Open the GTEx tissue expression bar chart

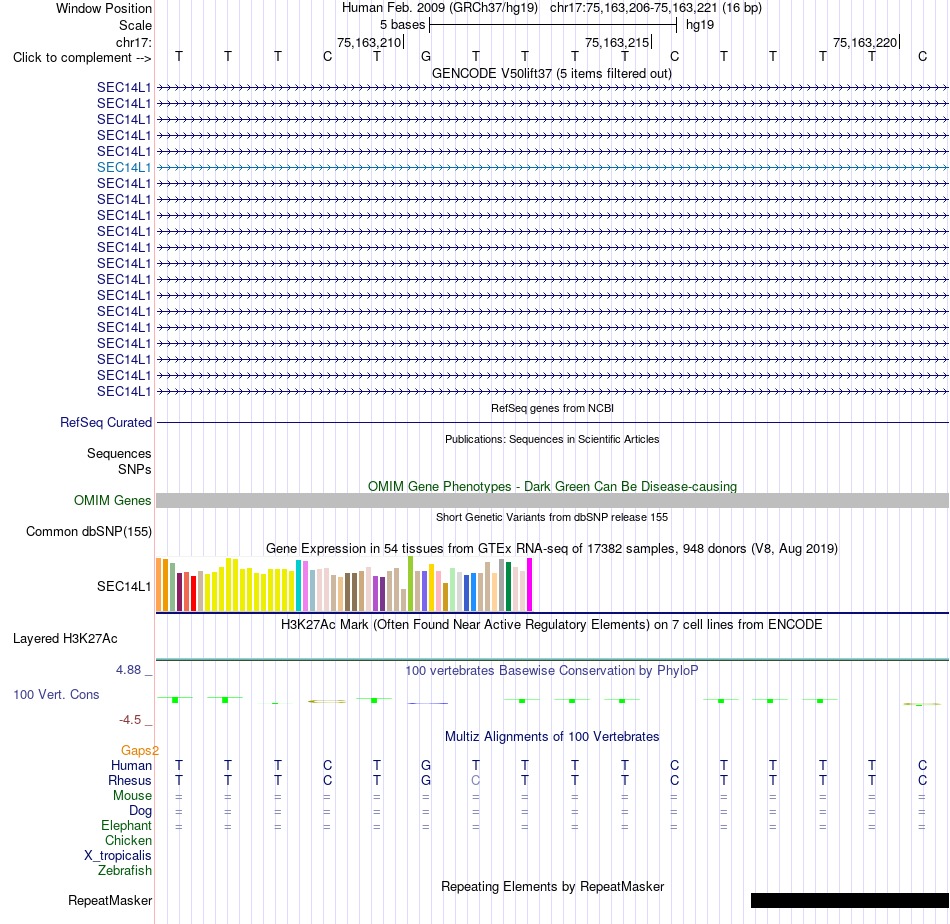click(344, 584)
